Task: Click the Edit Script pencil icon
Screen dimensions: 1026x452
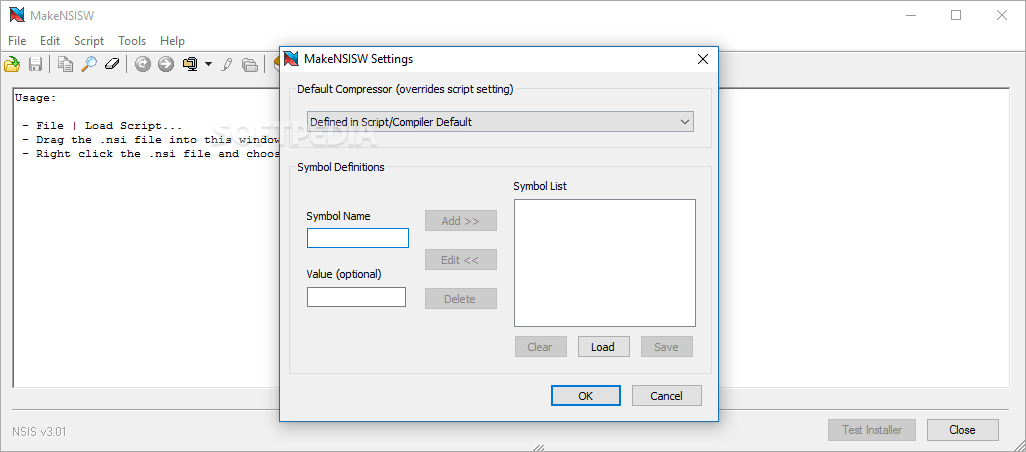Action: tap(226, 64)
